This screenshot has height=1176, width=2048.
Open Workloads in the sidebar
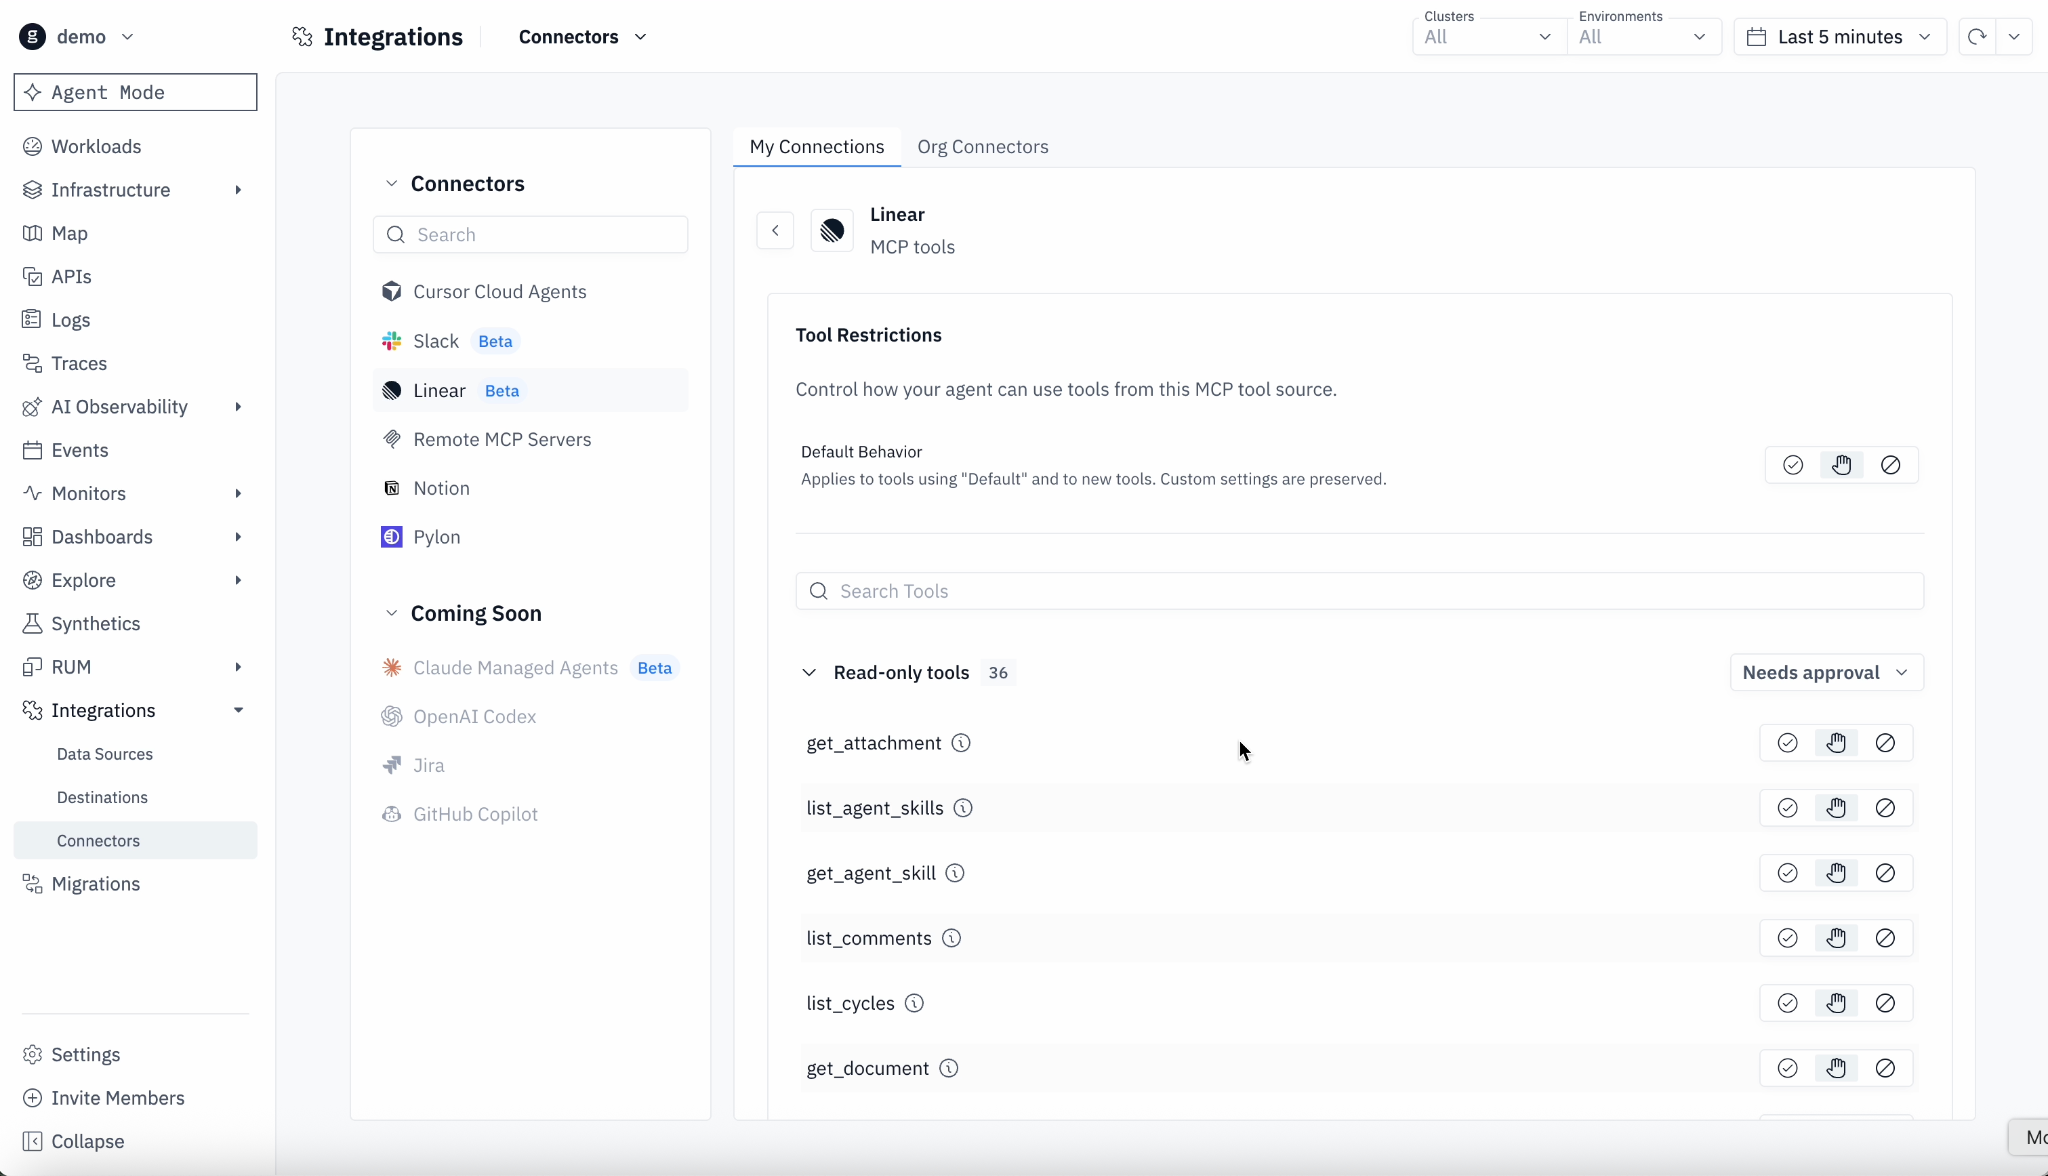pyautogui.click(x=135, y=146)
